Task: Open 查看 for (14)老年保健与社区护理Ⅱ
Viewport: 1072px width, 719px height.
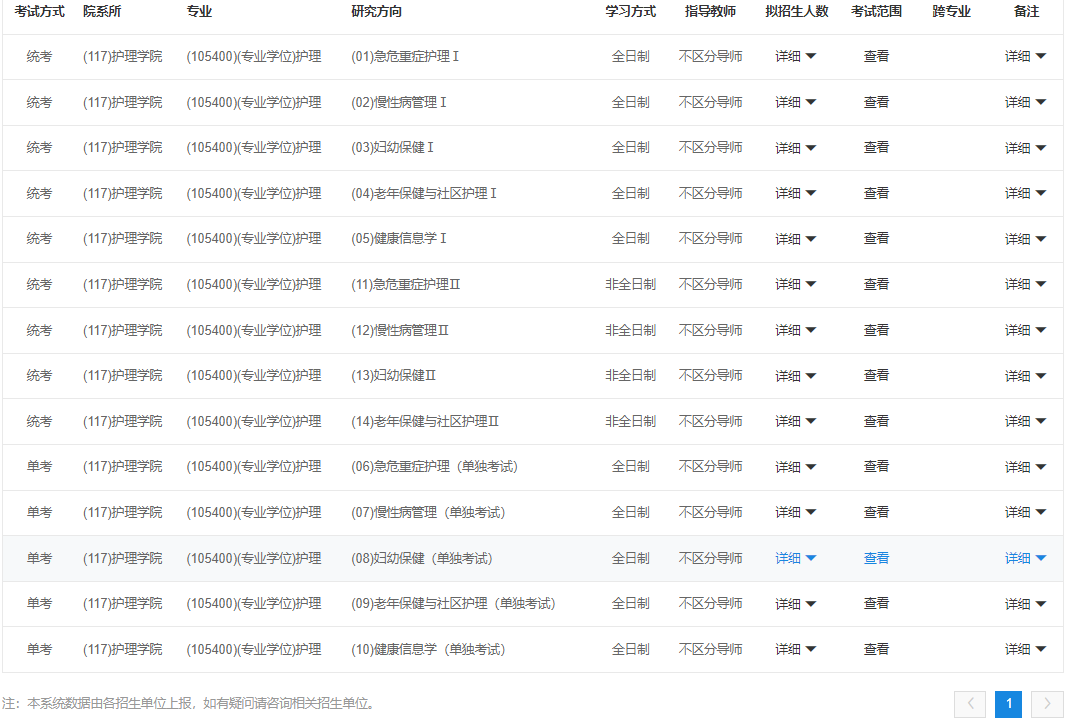Action: pyautogui.click(x=876, y=421)
